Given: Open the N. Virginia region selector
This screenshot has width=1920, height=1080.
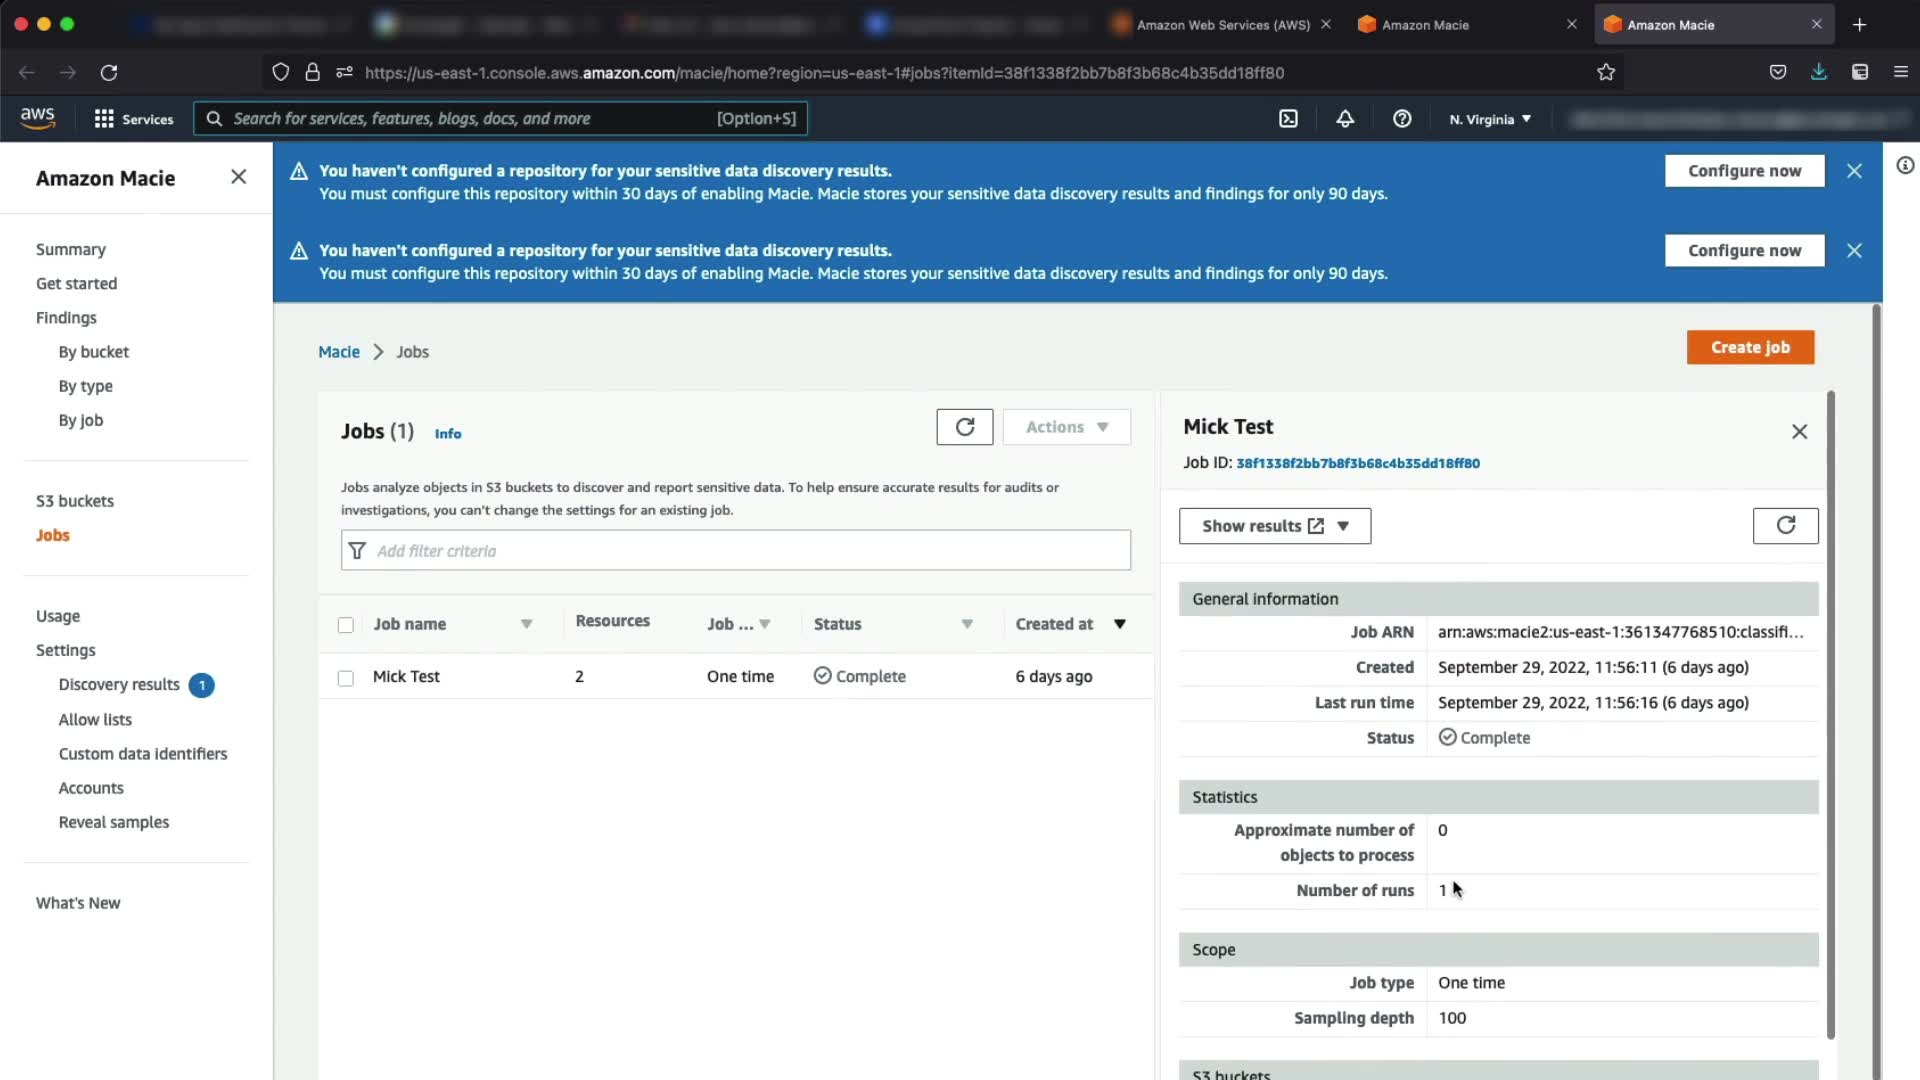Looking at the screenshot, I should tap(1490, 119).
